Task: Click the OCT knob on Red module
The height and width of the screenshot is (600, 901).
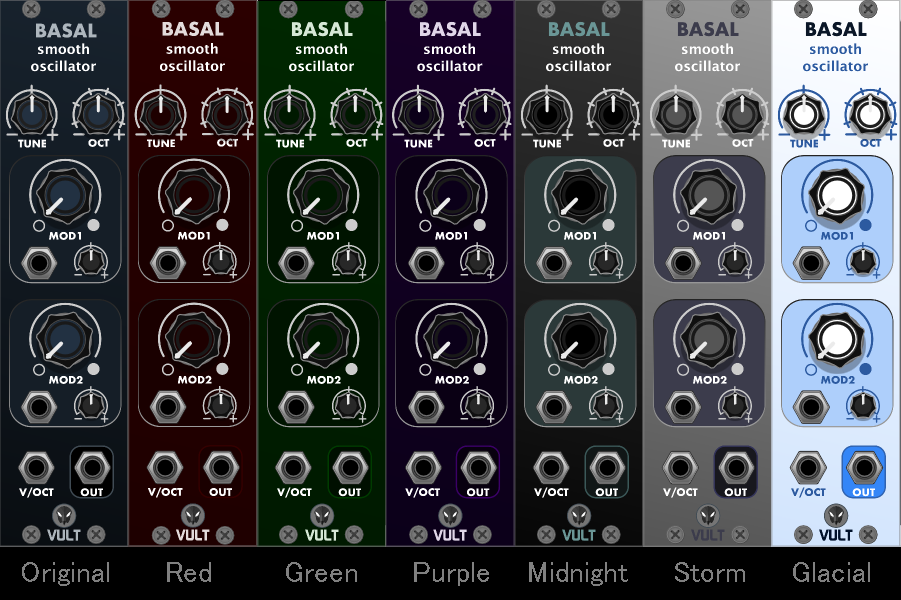Action: point(227,113)
